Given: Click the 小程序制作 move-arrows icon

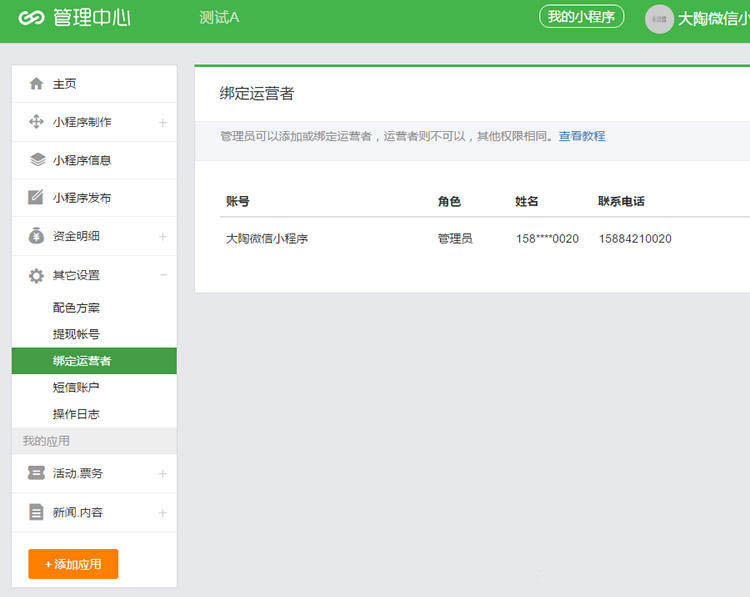Looking at the screenshot, I should tap(36, 122).
